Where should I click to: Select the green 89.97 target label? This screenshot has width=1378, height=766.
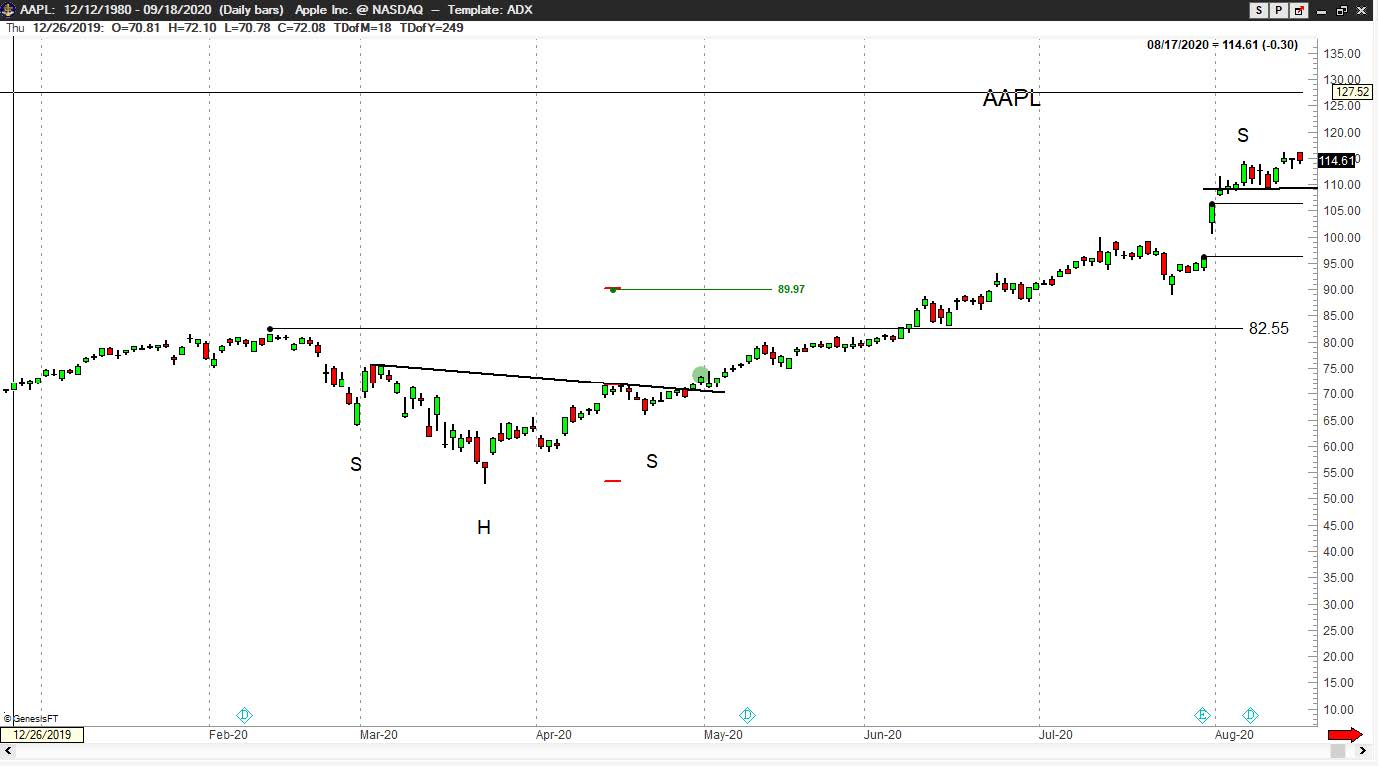click(791, 289)
